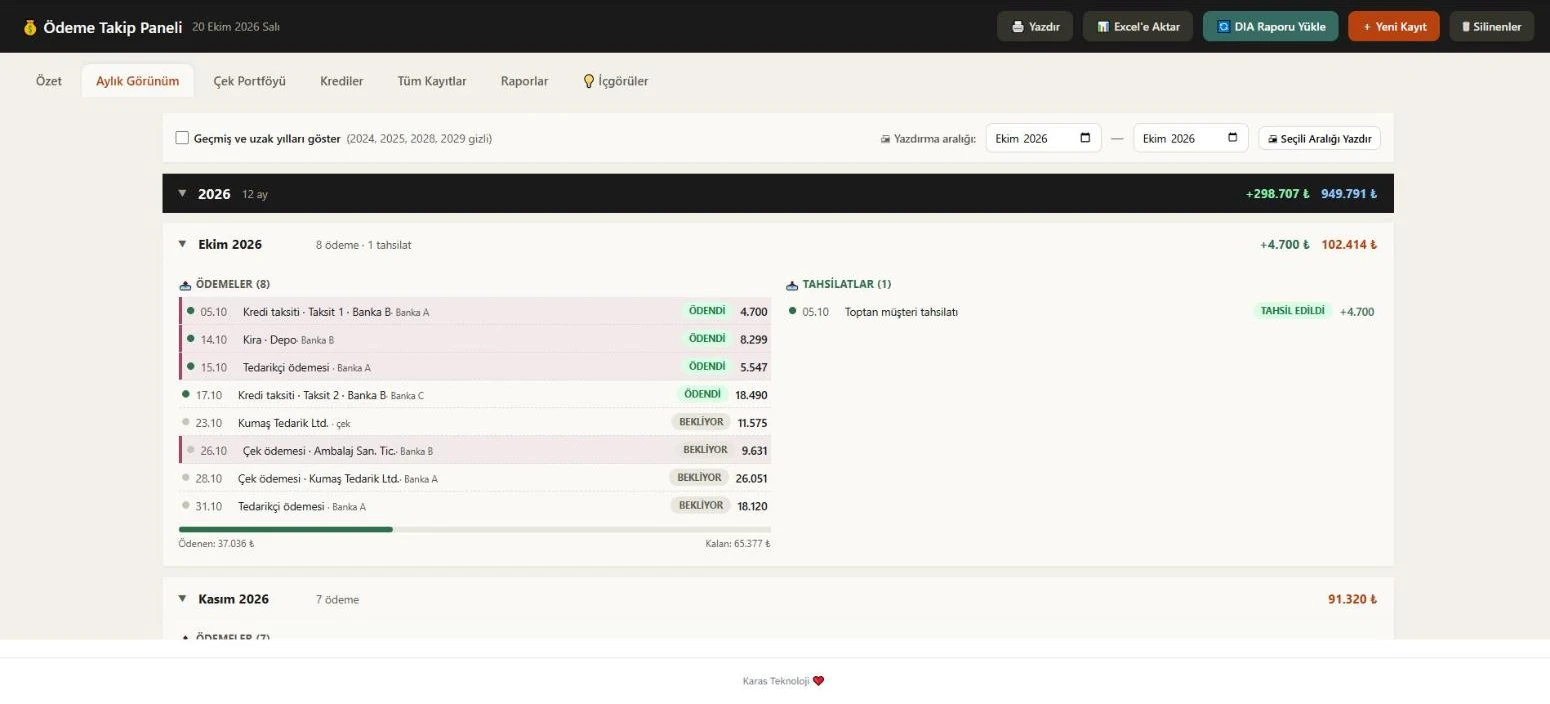Click the printer icon on Yazdır
The image size is (1550, 704).
coord(1018,27)
